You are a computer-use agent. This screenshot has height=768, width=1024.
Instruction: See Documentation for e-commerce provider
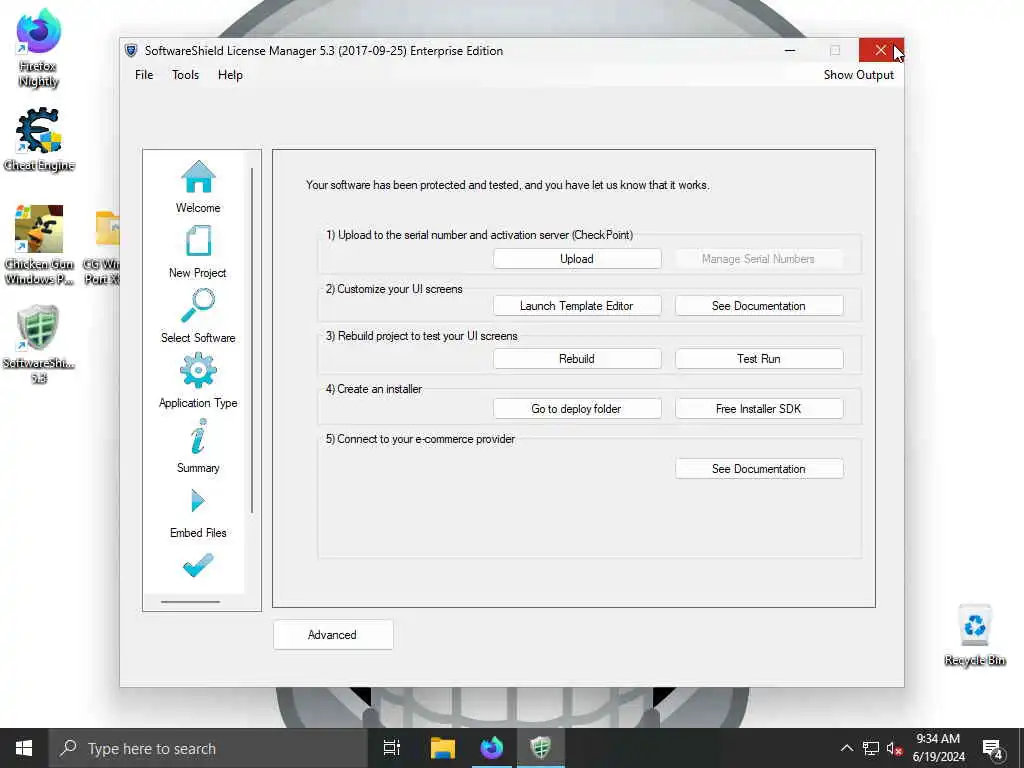[759, 469]
